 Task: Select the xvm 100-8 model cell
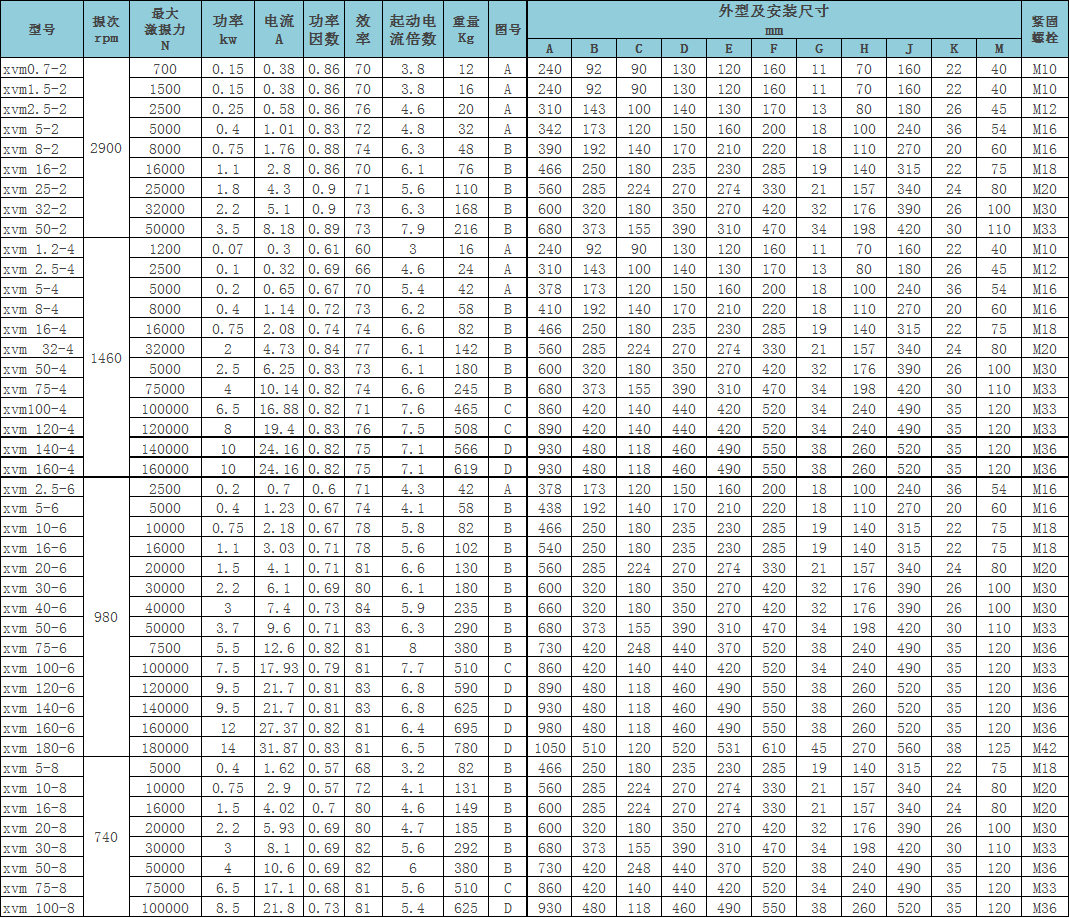42,907
